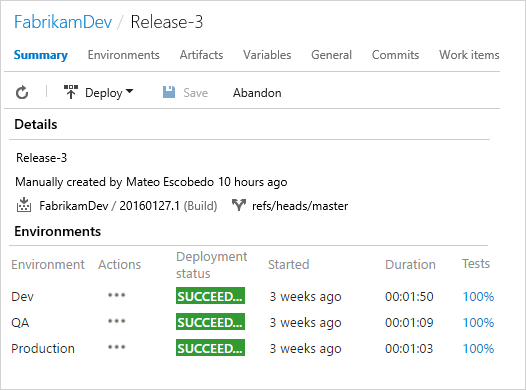Image resolution: width=526 pixels, height=390 pixels.
Task: Open the Work items tab
Action: click(469, 55)
